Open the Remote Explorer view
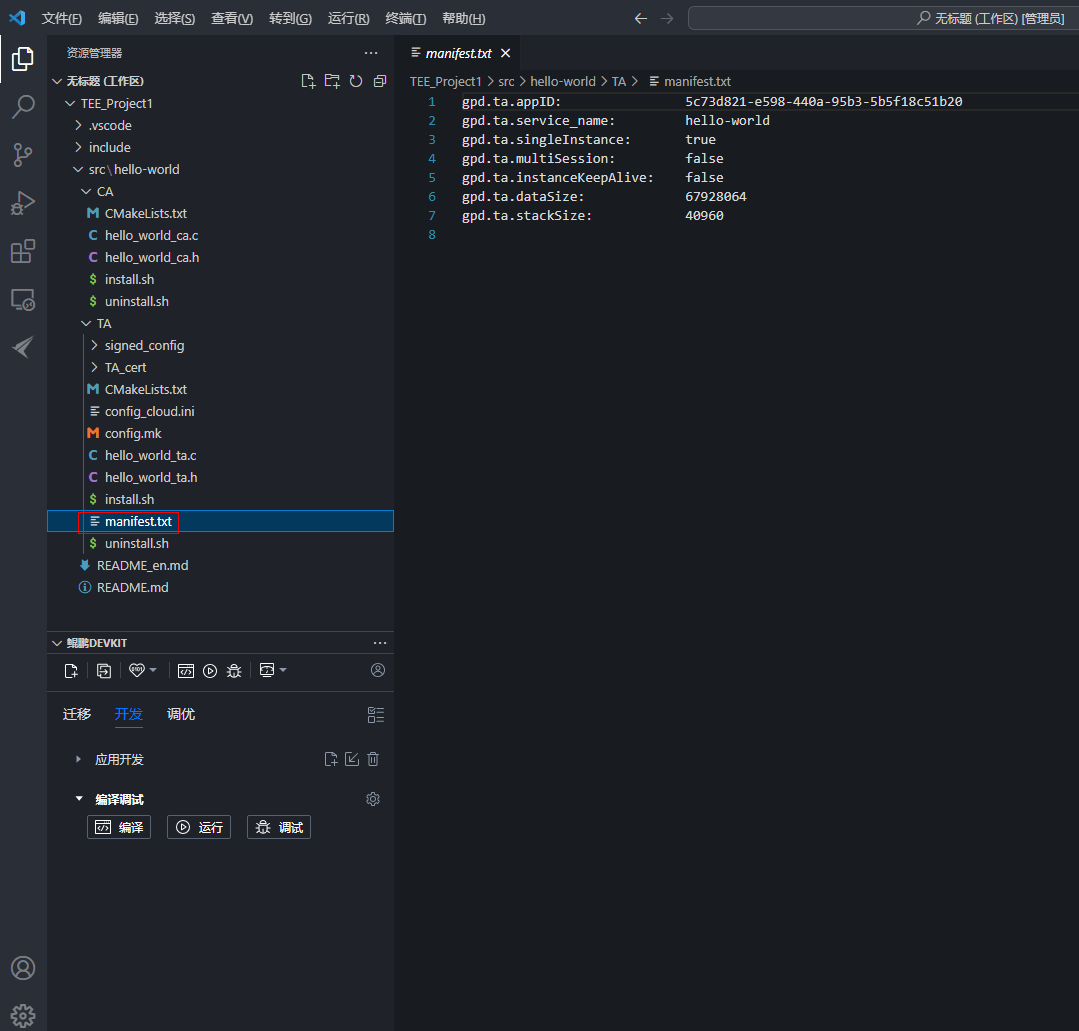Screen dimensions: 1079x1031 point(23,299)
